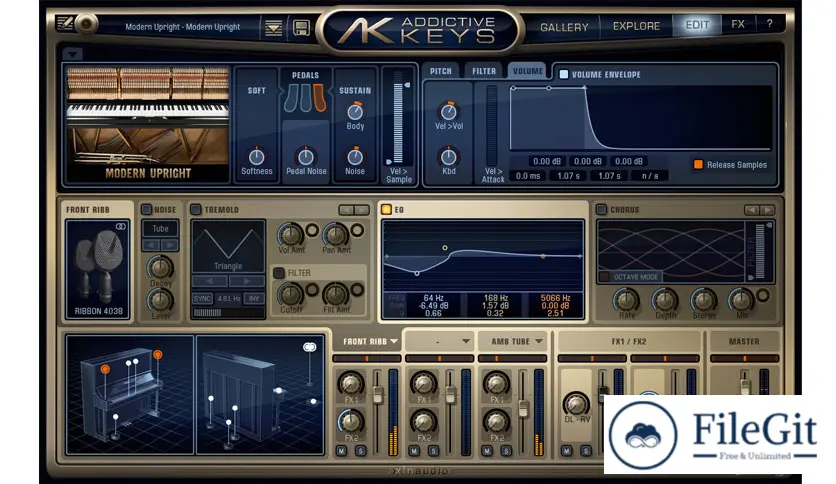Click the Master pan slider

pyautogui.click(x=744, y=358)
